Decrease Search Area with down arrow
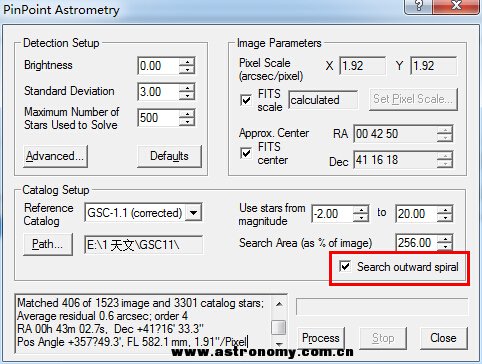 click(445, 247)
